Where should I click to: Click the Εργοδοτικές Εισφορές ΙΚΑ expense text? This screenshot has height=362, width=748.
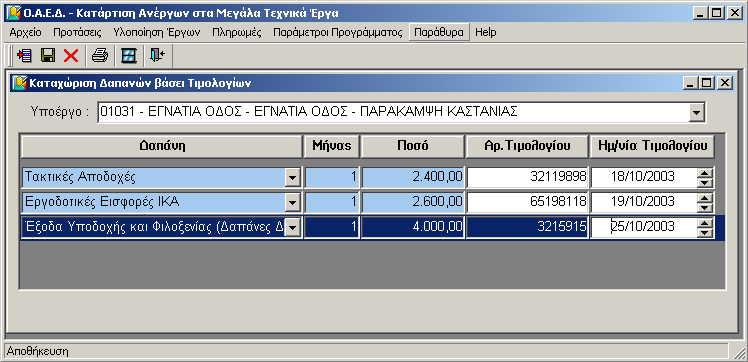[x=102, y=202]
